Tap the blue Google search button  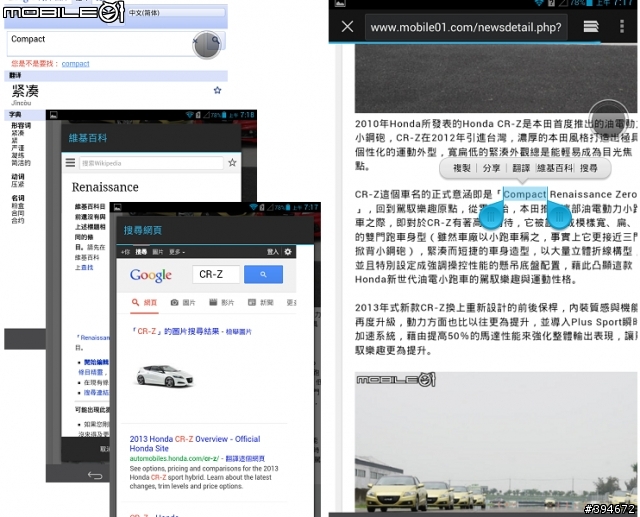click(263, 274)
